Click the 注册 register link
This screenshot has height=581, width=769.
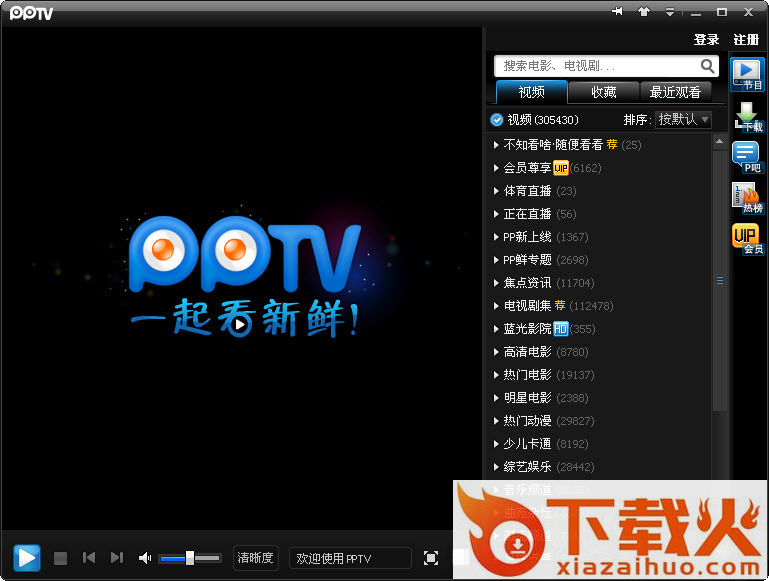pos(746,40)
